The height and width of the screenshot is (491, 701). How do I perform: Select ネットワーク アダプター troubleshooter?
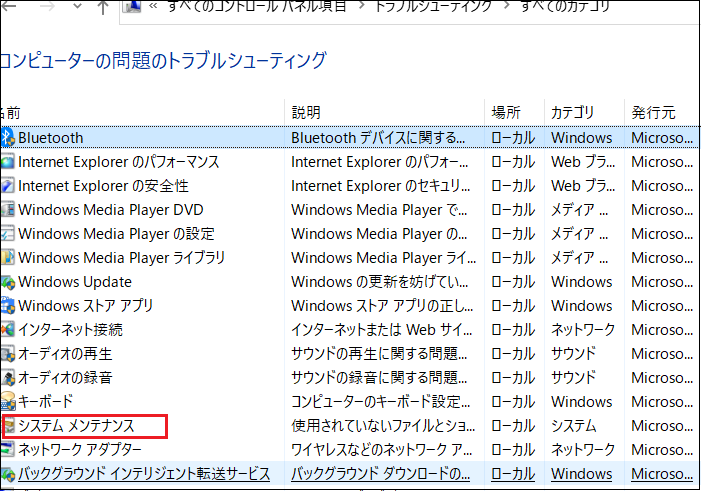[80, 450]
